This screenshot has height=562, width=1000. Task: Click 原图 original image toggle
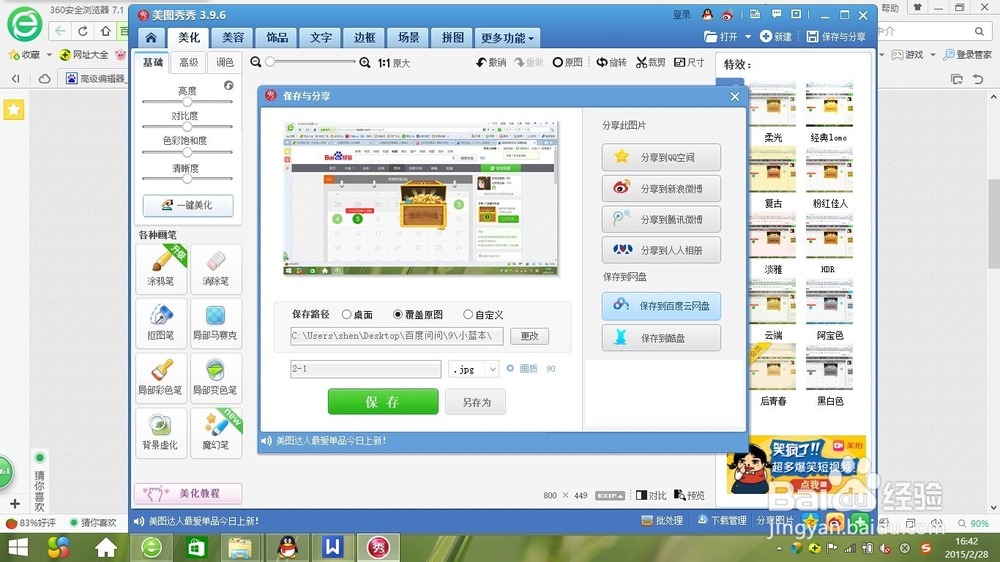[x=568, y=63]
